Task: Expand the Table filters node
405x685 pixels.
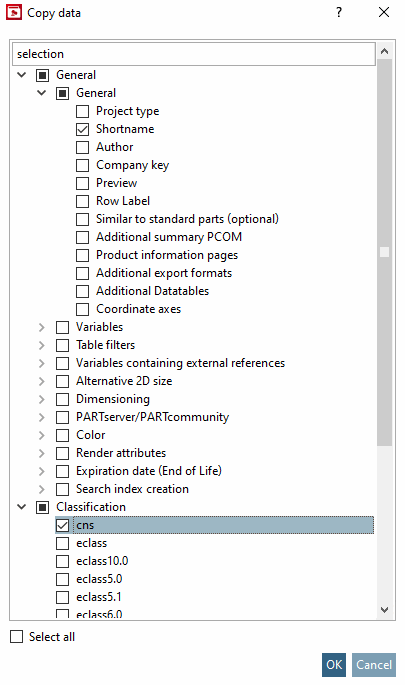Action: pyautogui.click(x=42, y=345)
